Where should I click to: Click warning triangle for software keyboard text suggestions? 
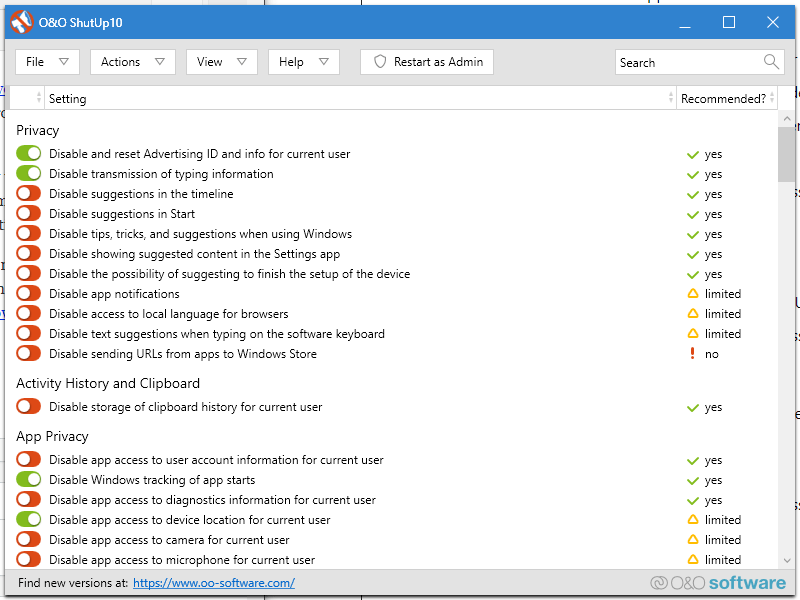point(692,334)
